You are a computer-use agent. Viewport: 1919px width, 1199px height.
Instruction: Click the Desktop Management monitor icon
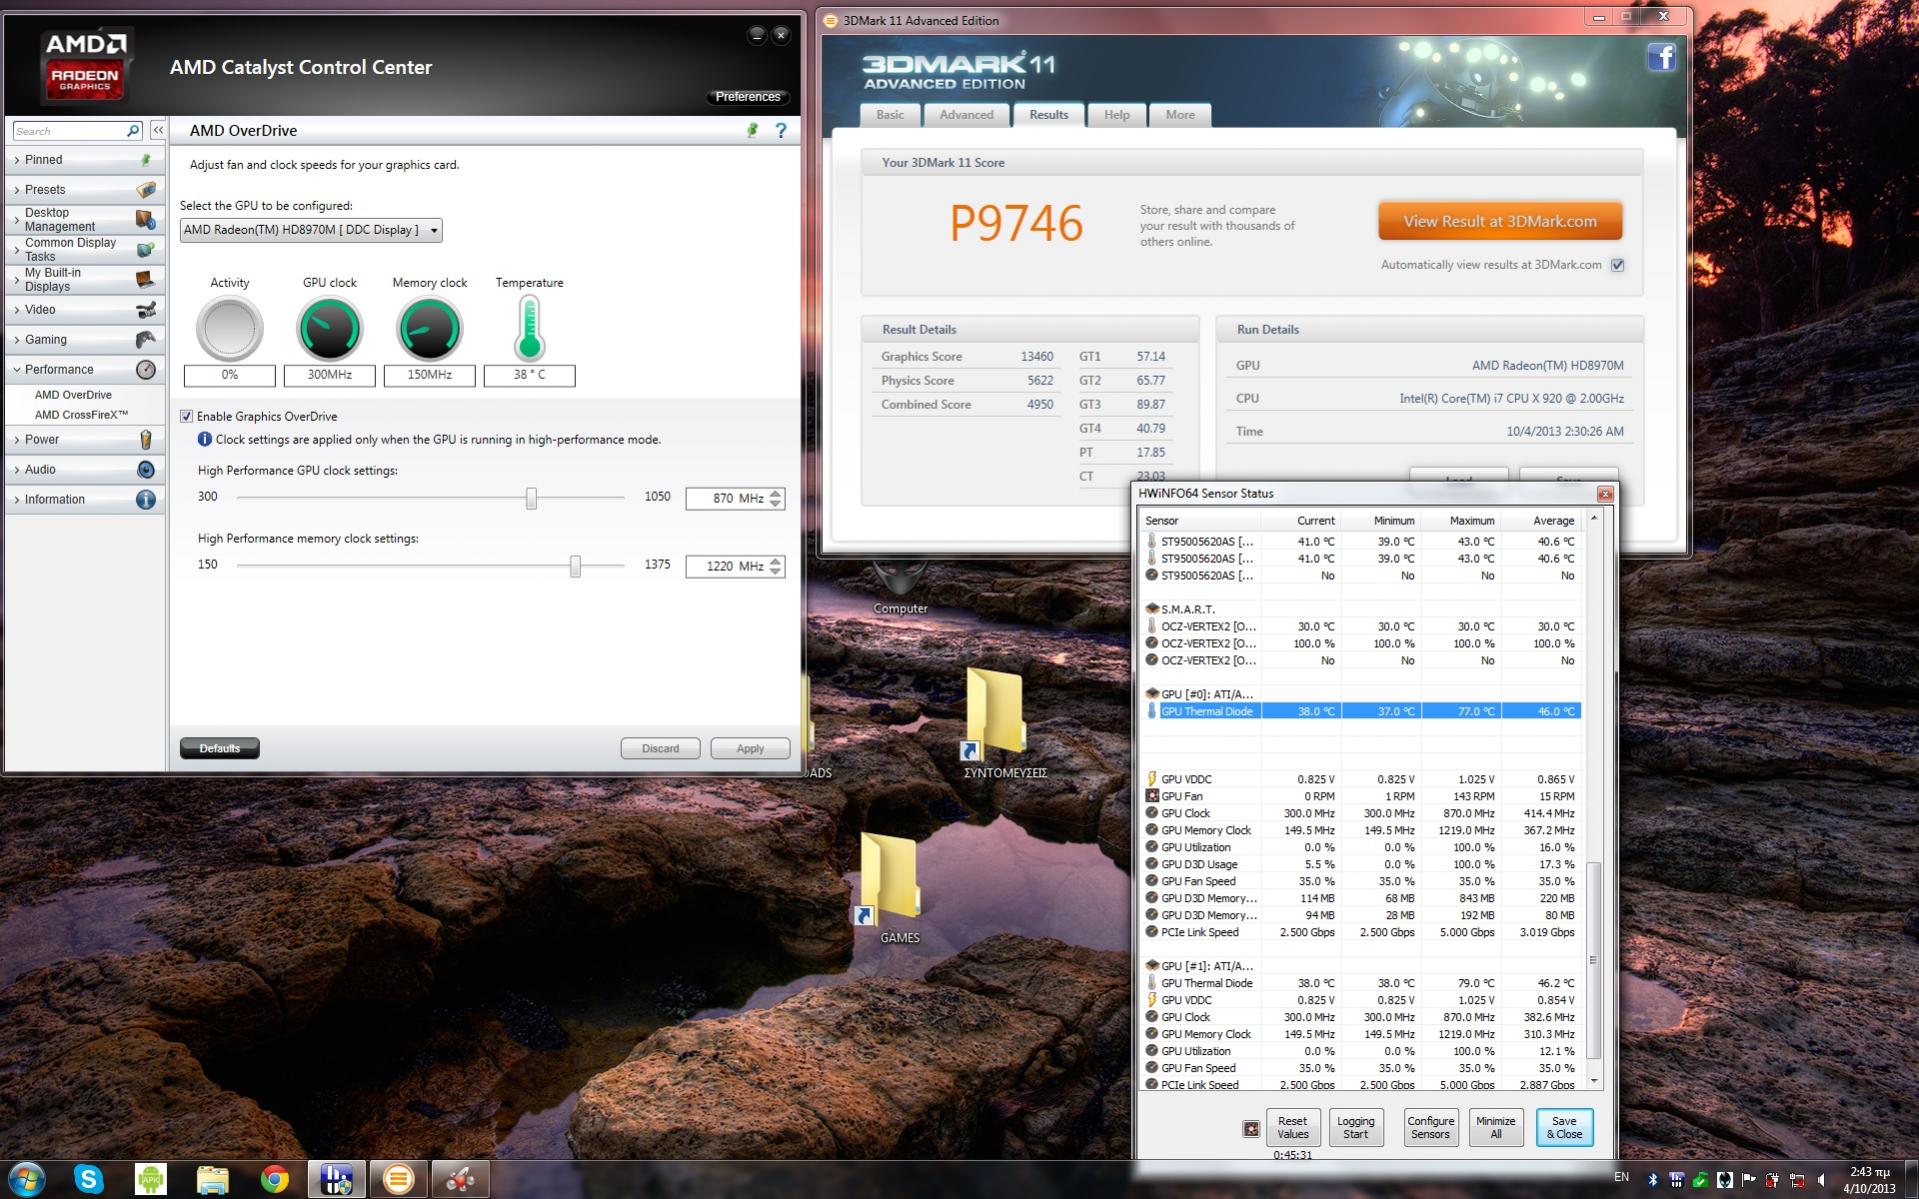[146, 219]
